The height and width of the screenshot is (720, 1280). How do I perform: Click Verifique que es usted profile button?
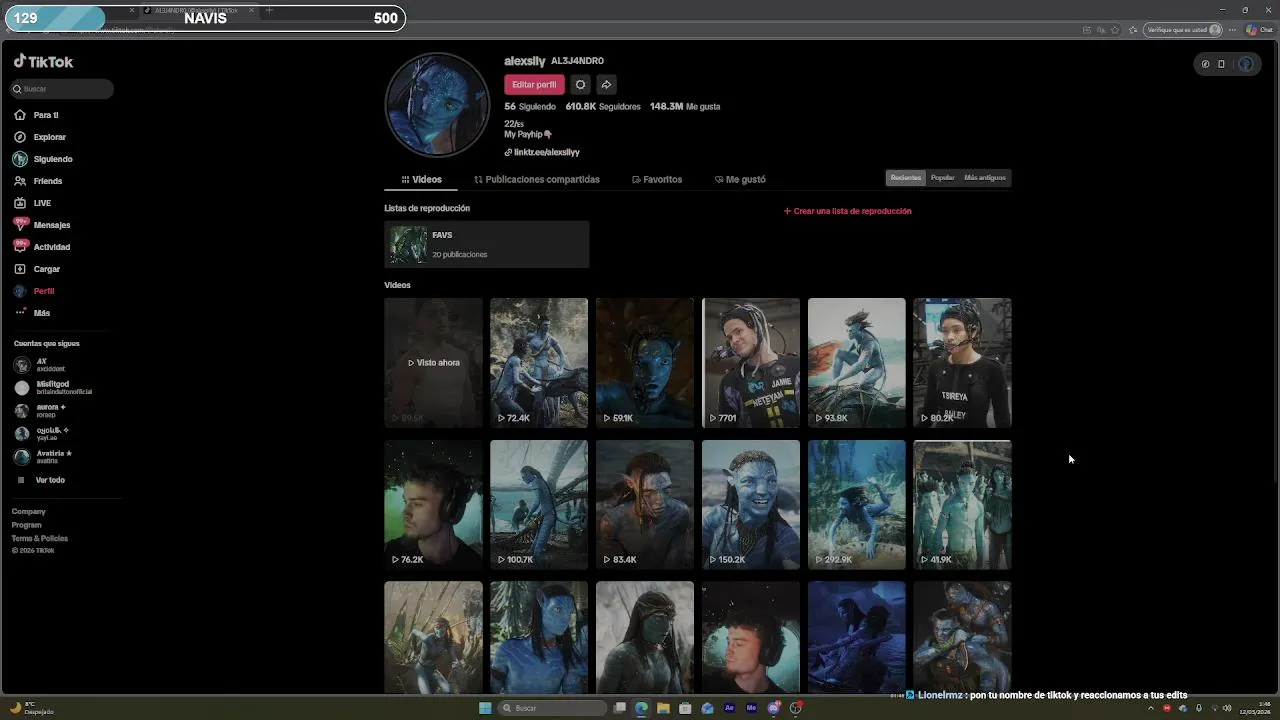pos(1184,30)
